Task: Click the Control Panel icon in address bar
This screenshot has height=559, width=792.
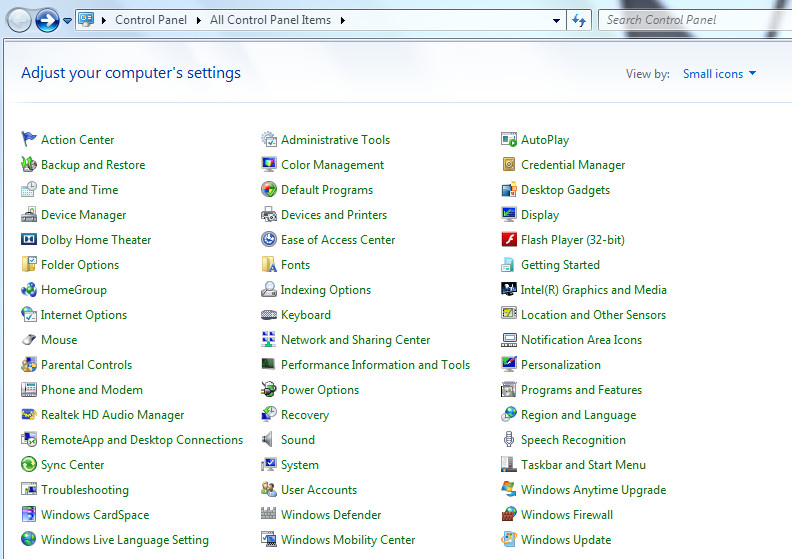Action: point(86,20)
